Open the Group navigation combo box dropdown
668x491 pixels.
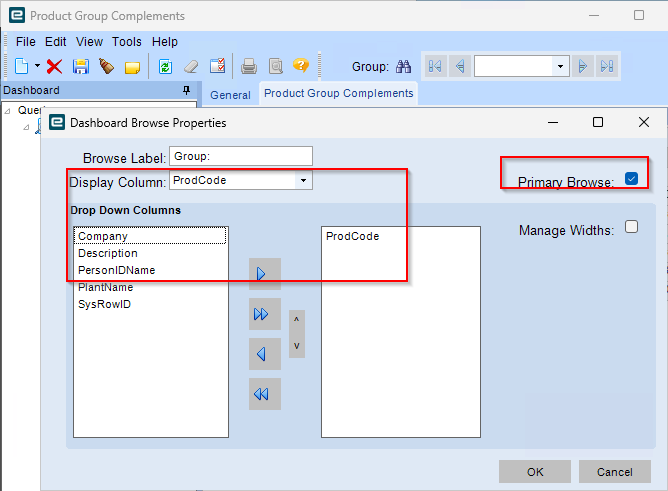[x=560, y=66]
